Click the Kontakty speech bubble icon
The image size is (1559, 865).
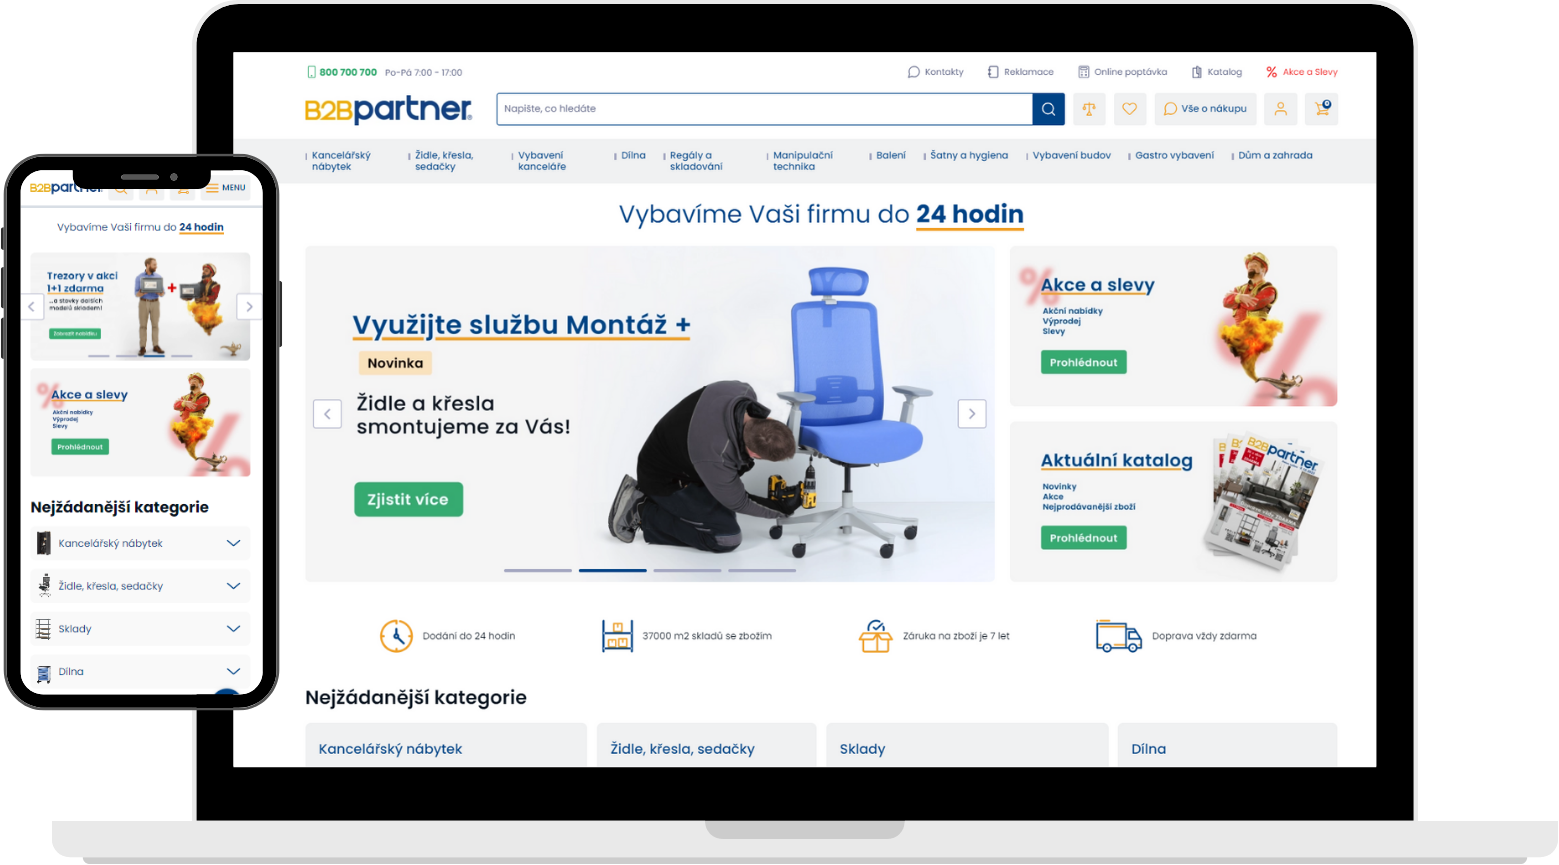point(913,72)
